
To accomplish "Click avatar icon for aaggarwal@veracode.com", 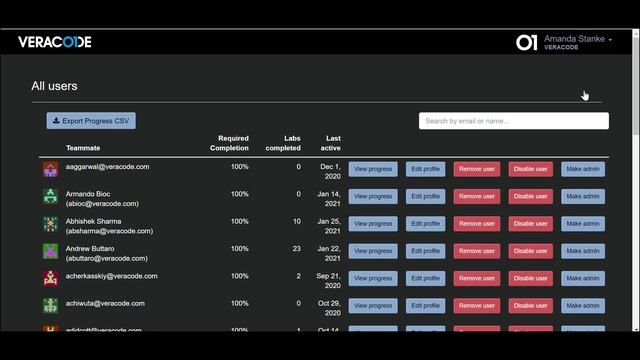I will pos(51,169).
